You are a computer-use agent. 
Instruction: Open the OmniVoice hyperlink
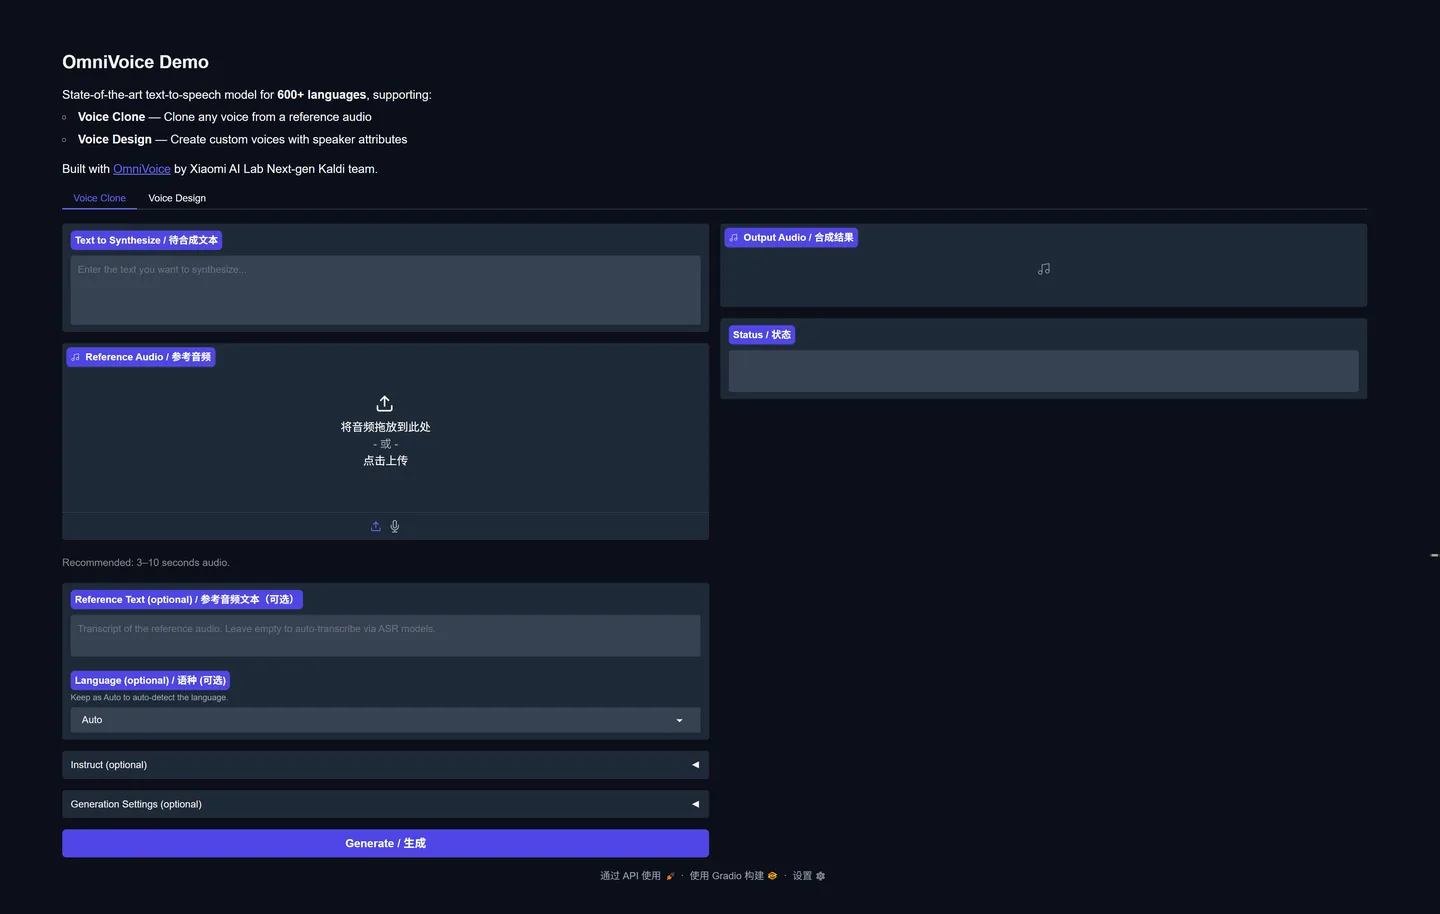[x=142, y=169]
